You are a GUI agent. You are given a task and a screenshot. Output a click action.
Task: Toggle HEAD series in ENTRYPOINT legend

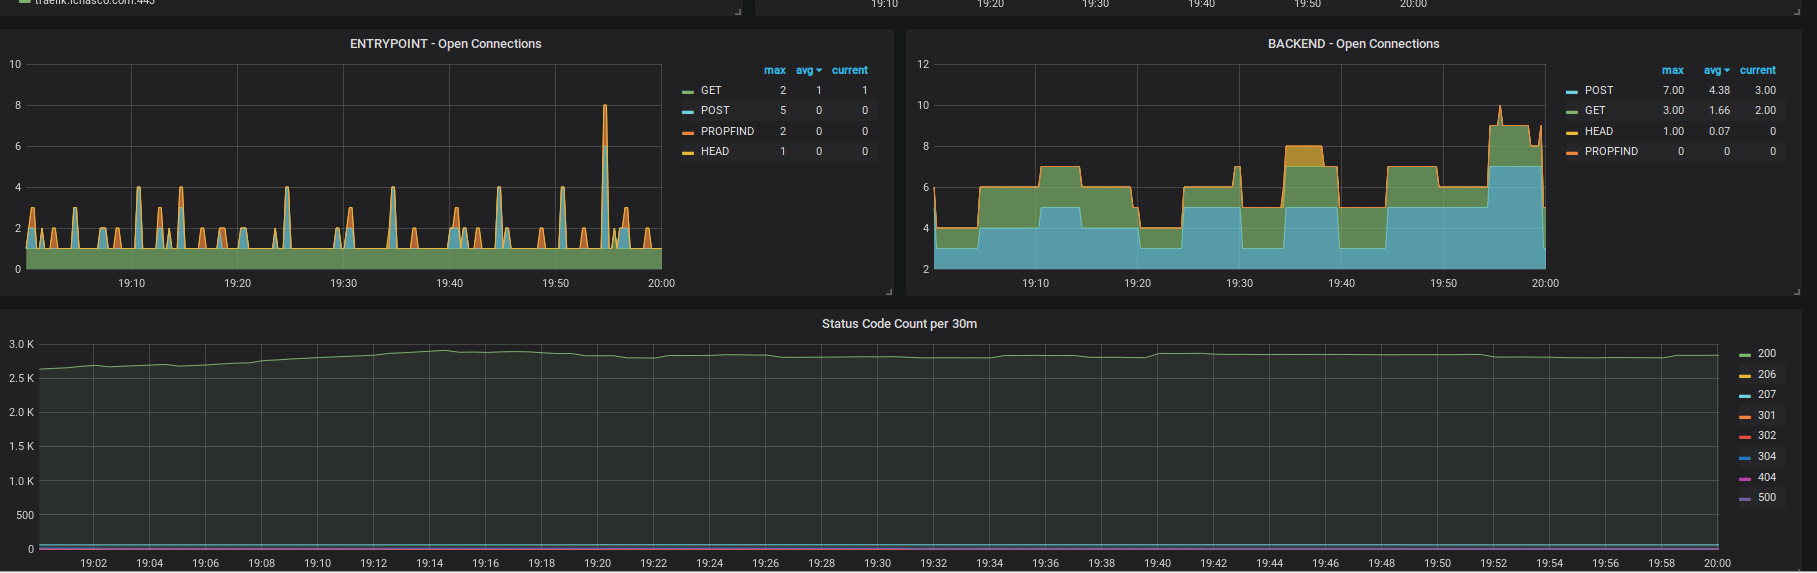point(715,151)
